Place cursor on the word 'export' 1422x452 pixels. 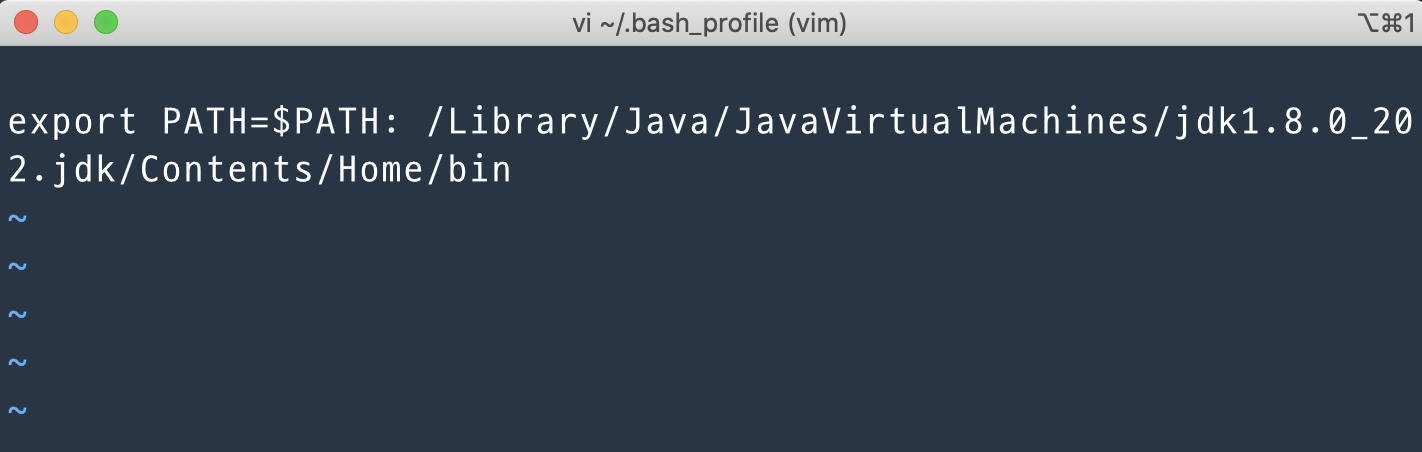click(73, 122)
